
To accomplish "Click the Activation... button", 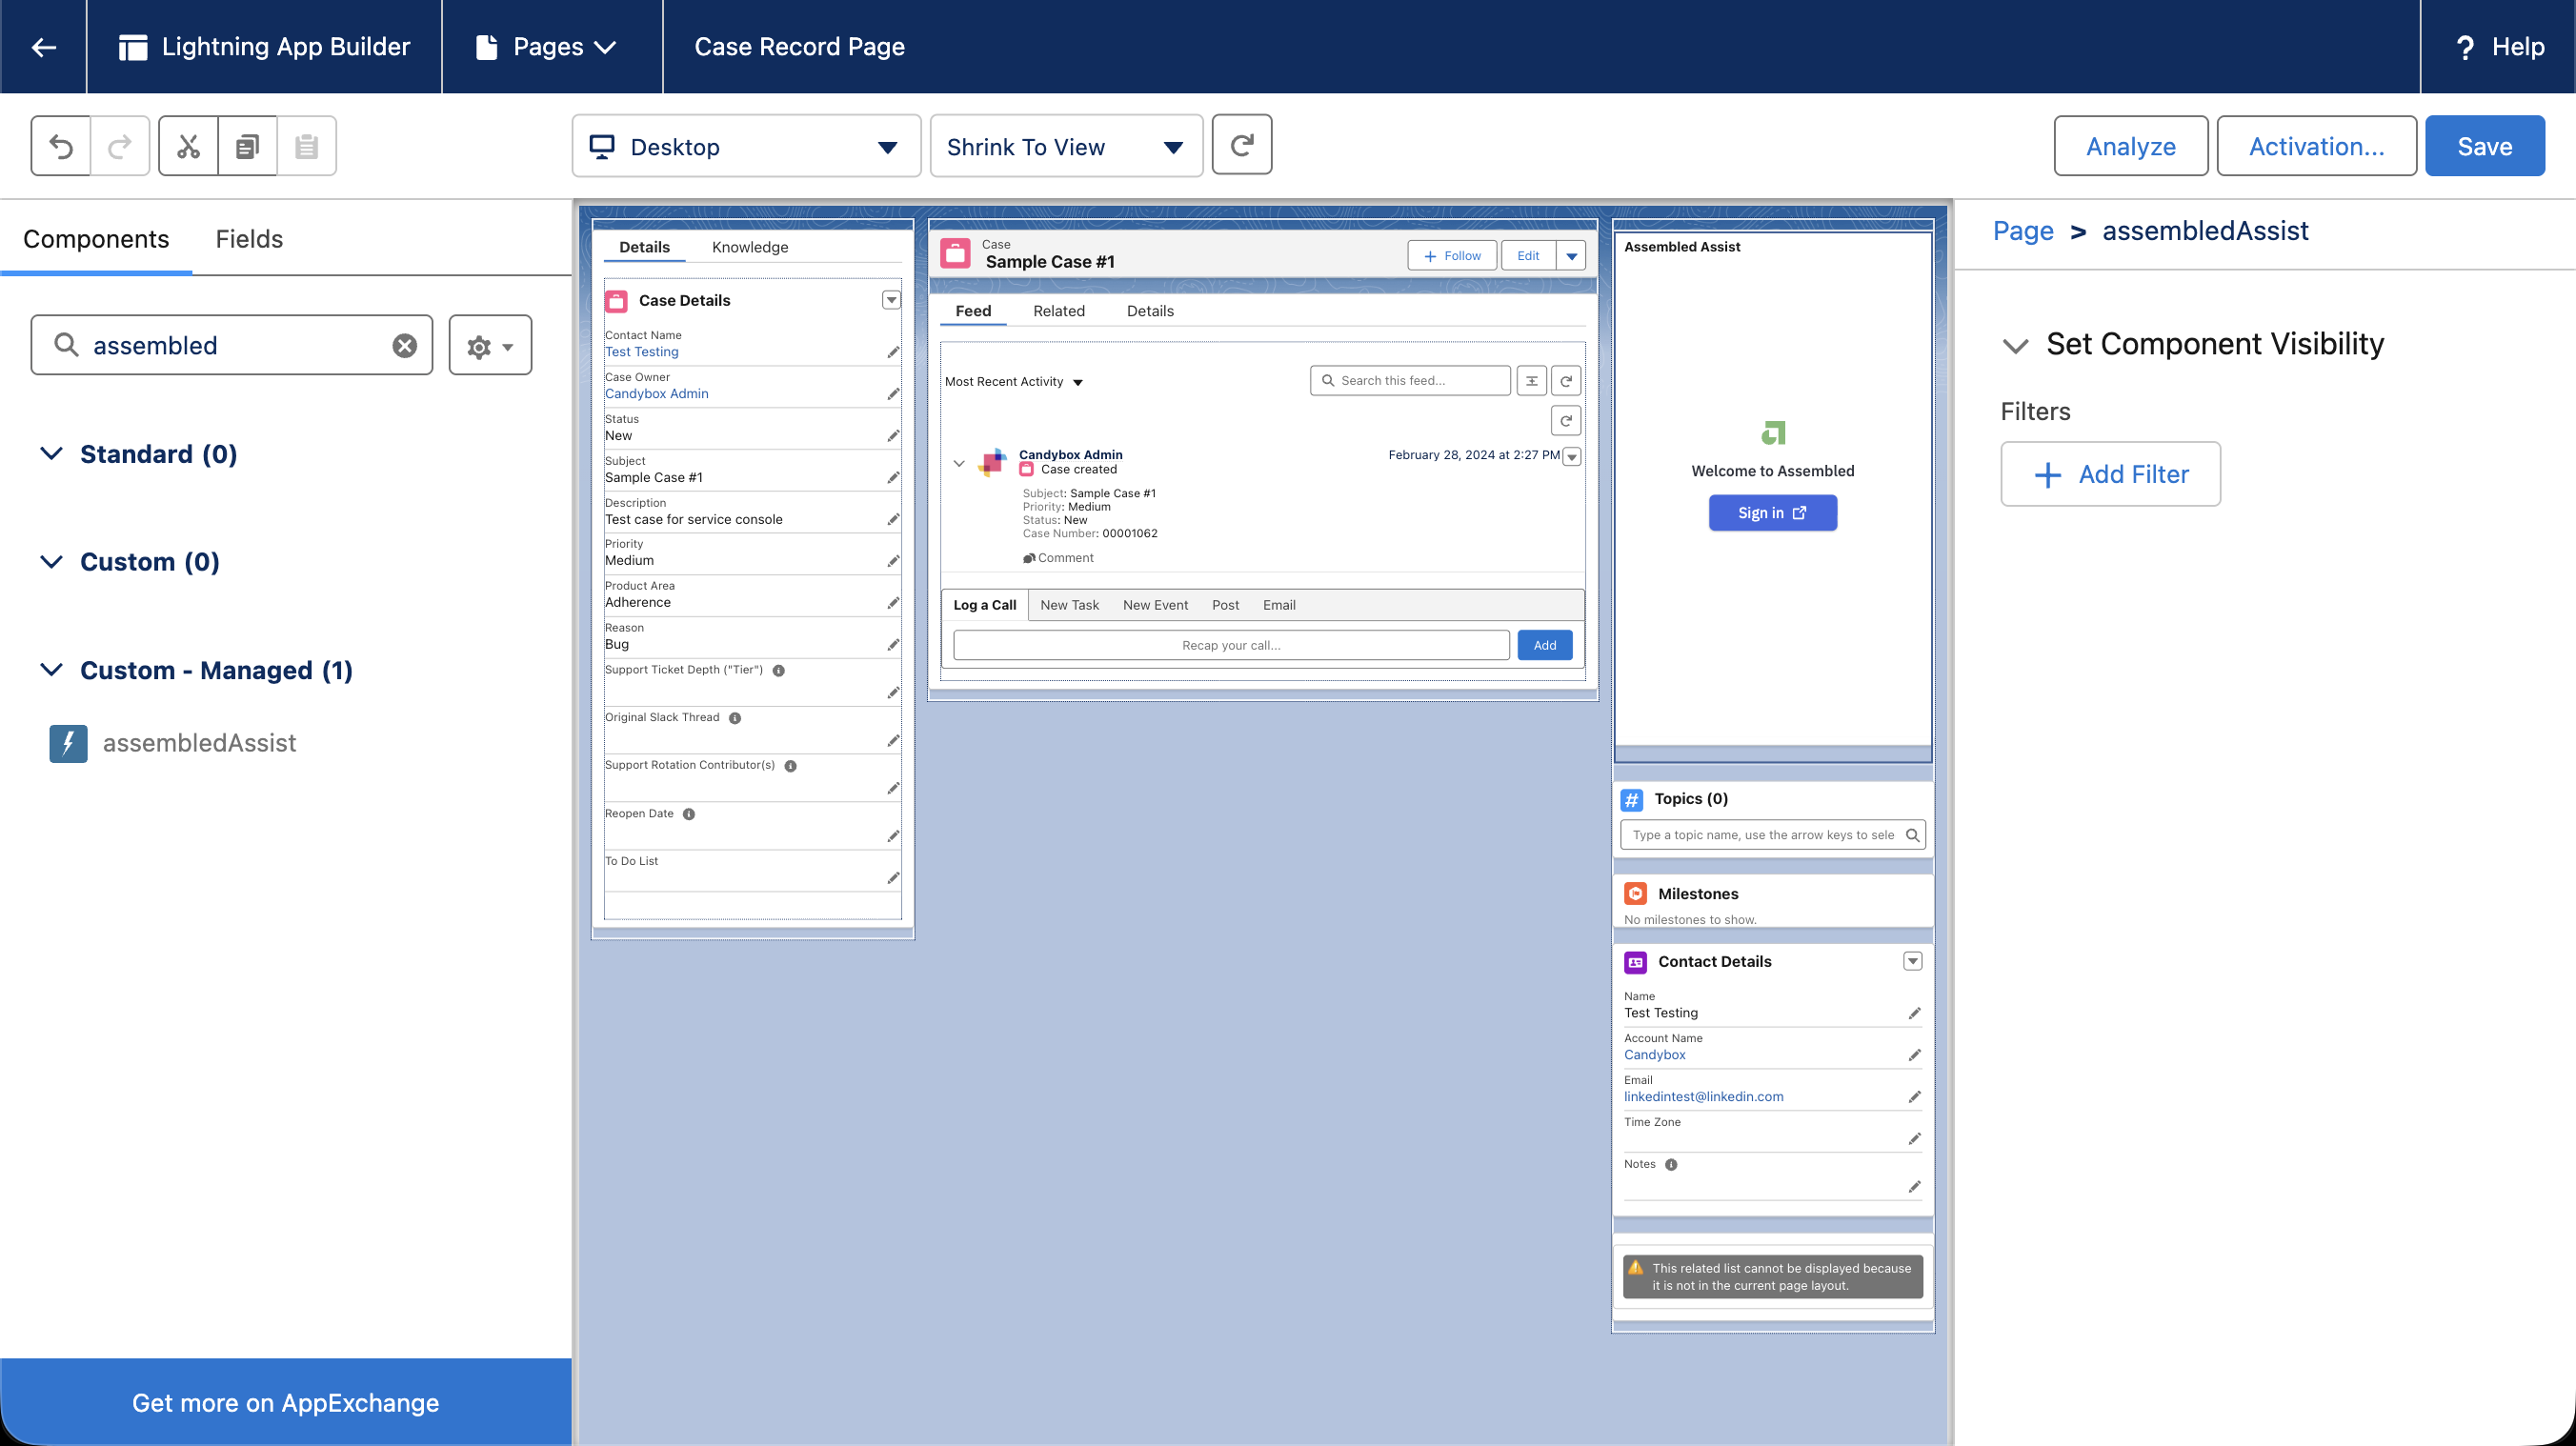I will [2316, 146].
